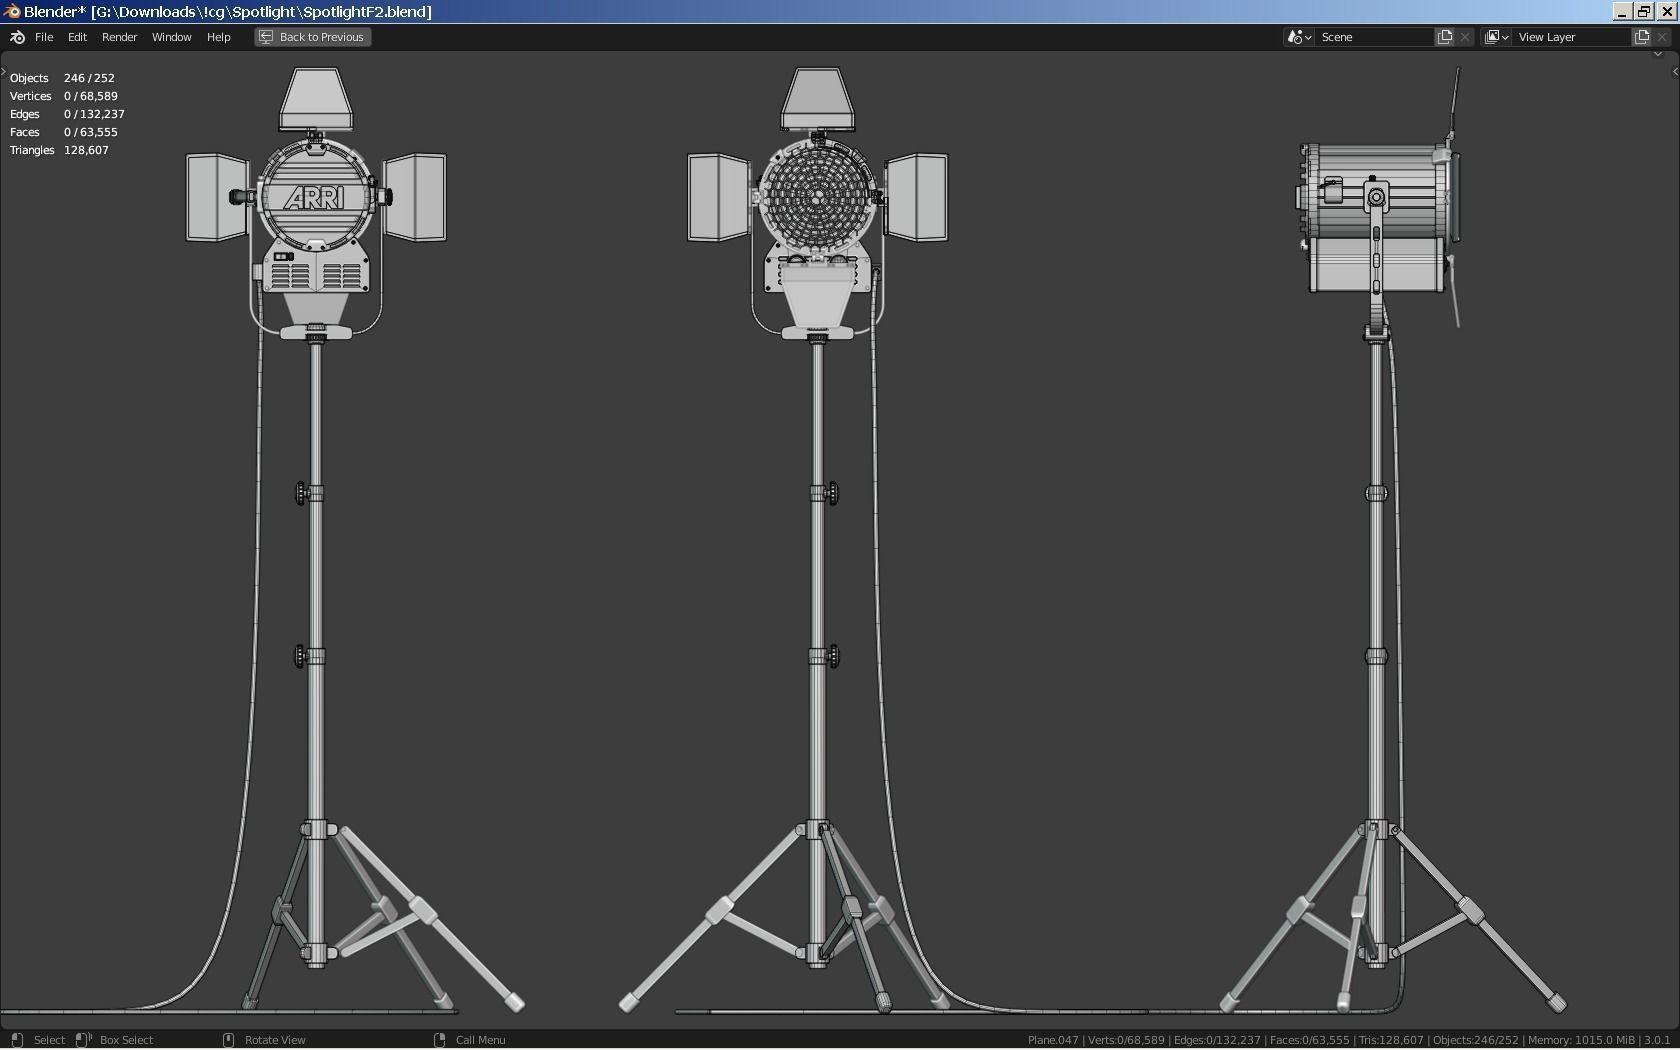Click the Plane.047 status bar entry
Screen dimensions: 1680x1050
(x=1053, y=1040)
